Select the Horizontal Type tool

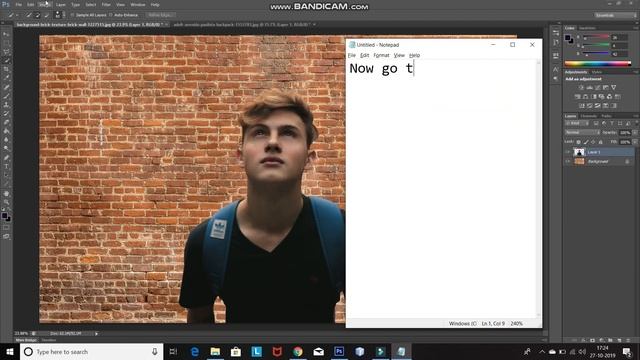point(6,167)
